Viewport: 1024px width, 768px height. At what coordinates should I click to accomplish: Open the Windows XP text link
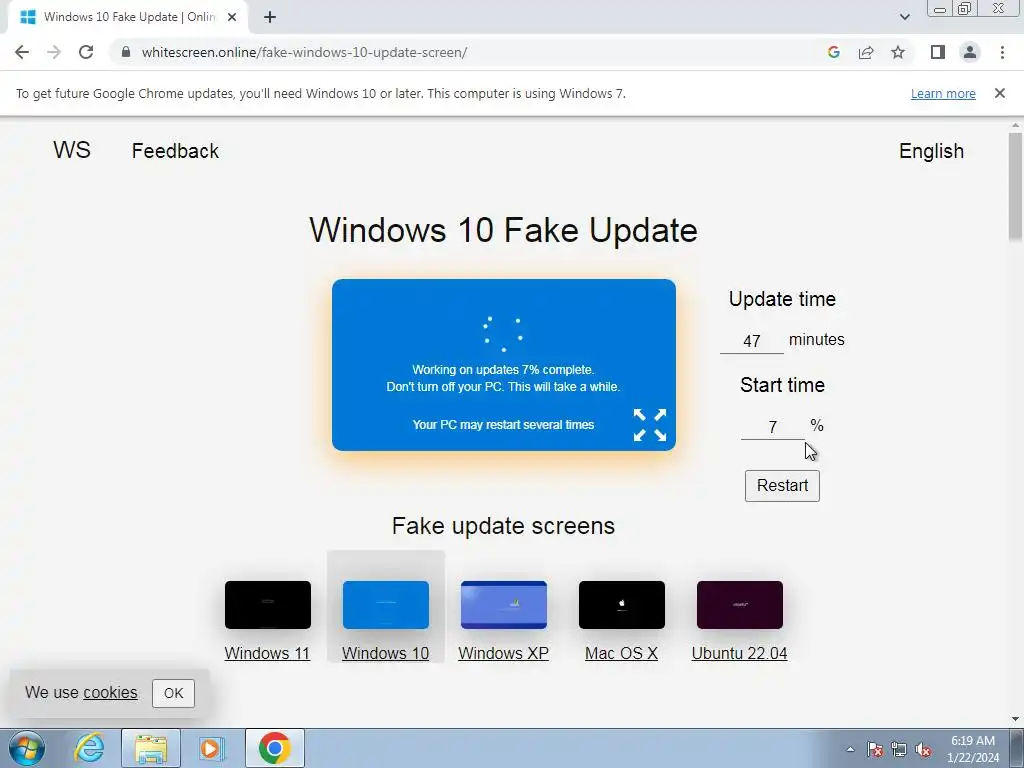(504, 653)
